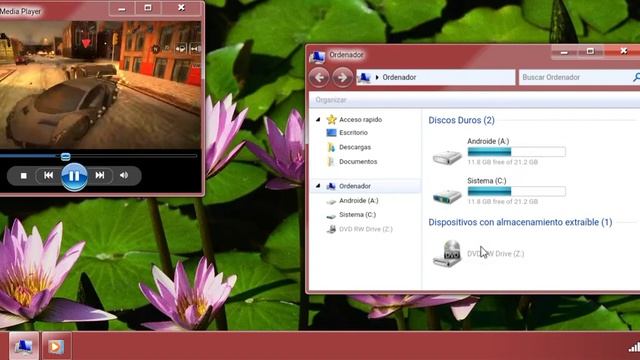Mute the Media Player volume

pyautogui.click(x=124, y=176)
